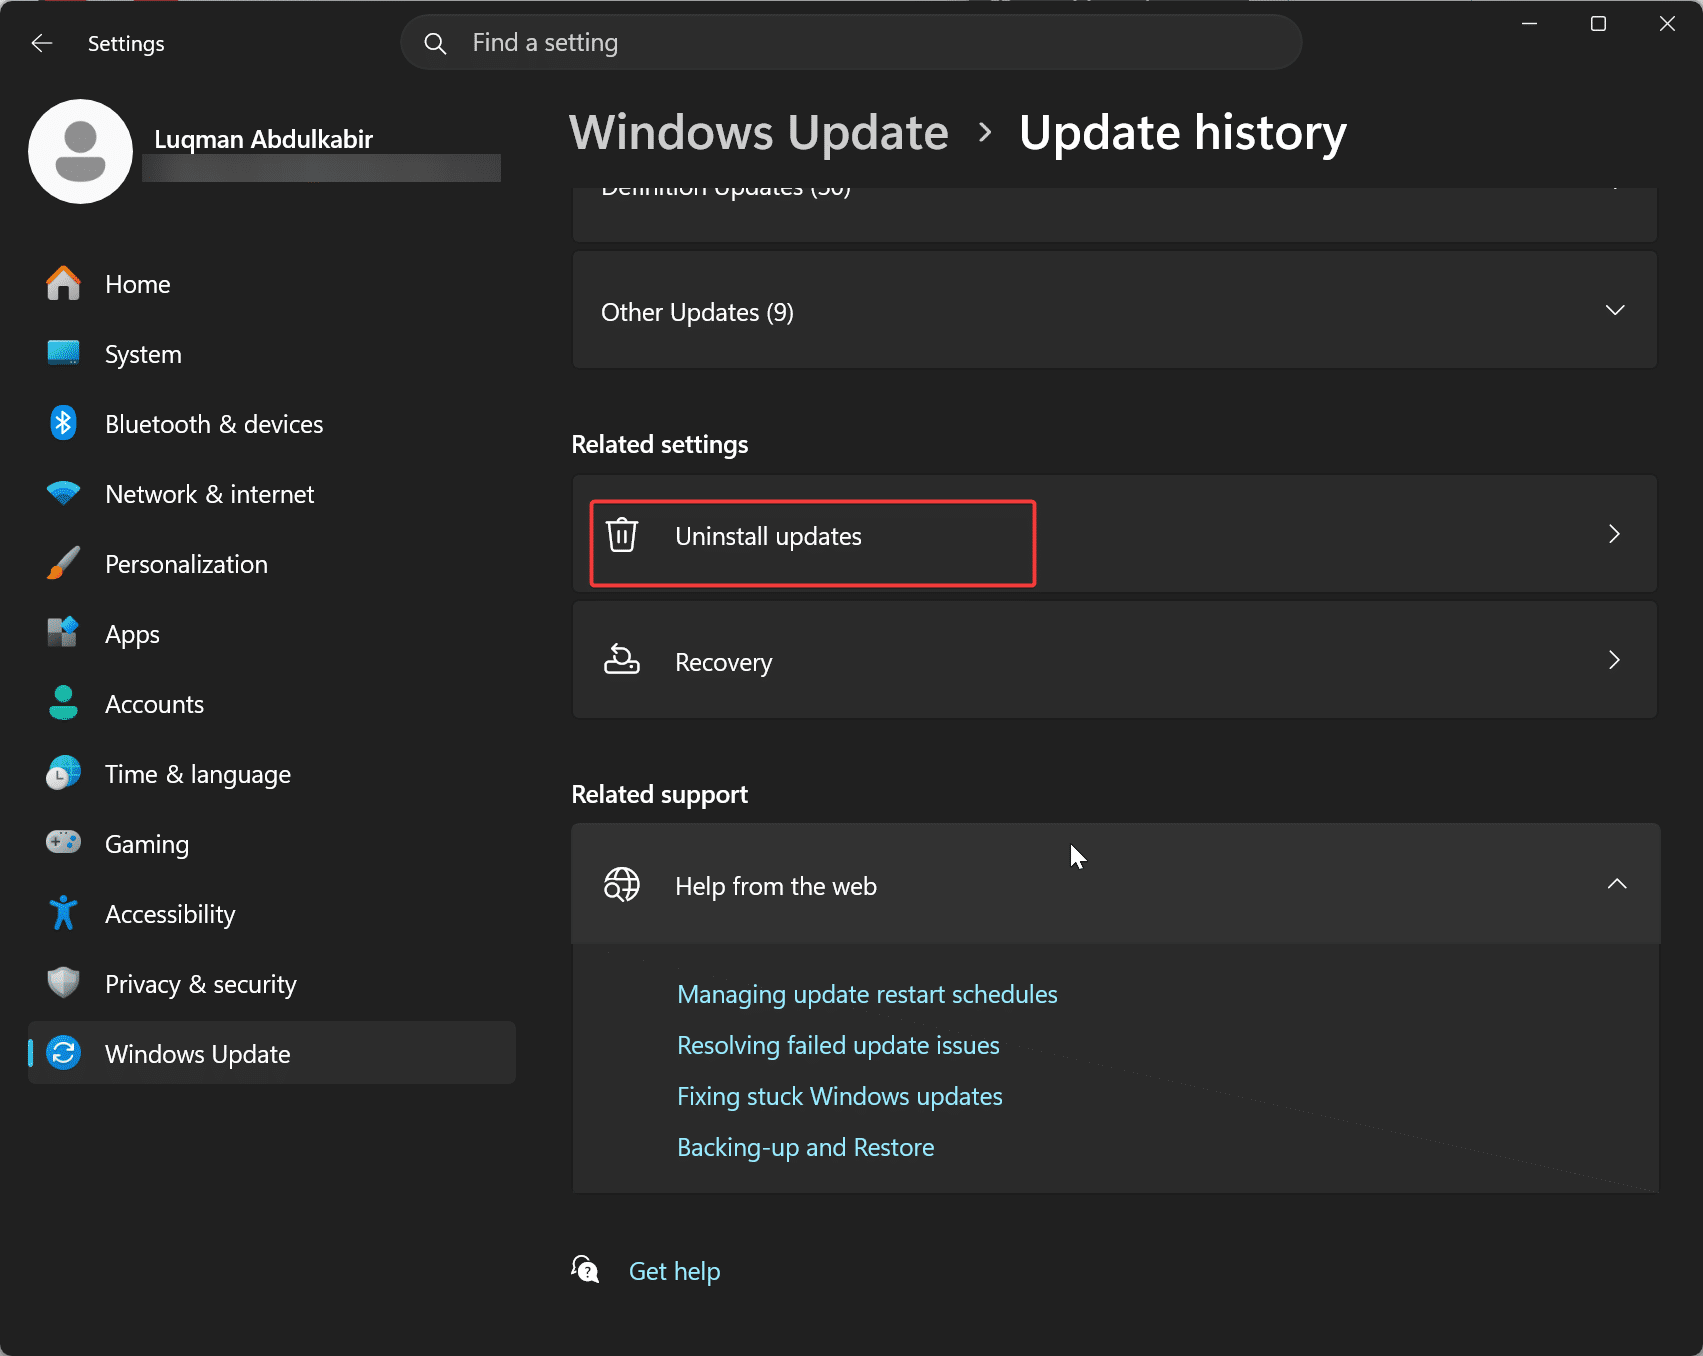
Task: Open Accessibility settings
Action: point(272,914)
